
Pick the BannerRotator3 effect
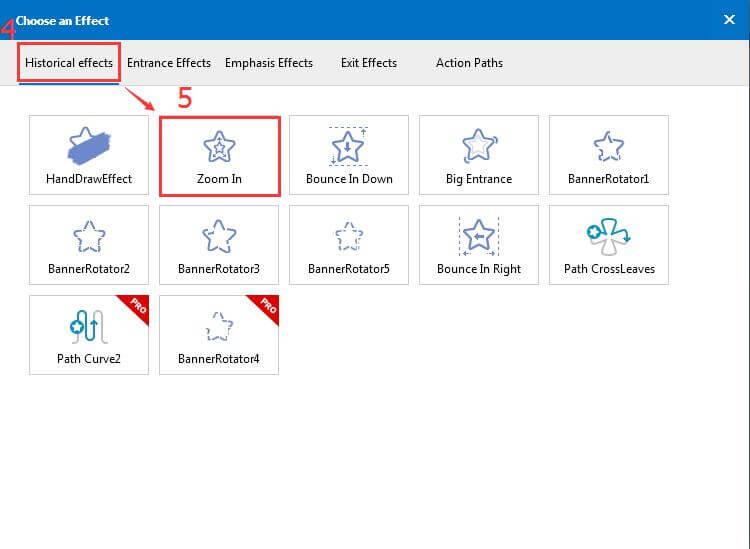[219, 245]
